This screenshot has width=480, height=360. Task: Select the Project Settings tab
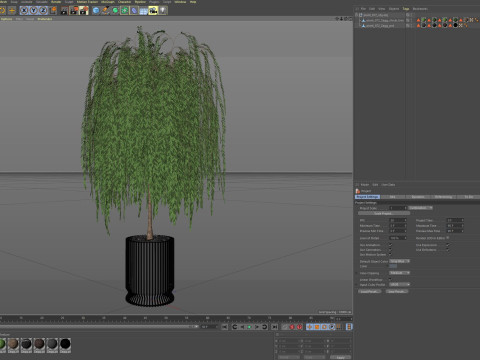(367, 197)
